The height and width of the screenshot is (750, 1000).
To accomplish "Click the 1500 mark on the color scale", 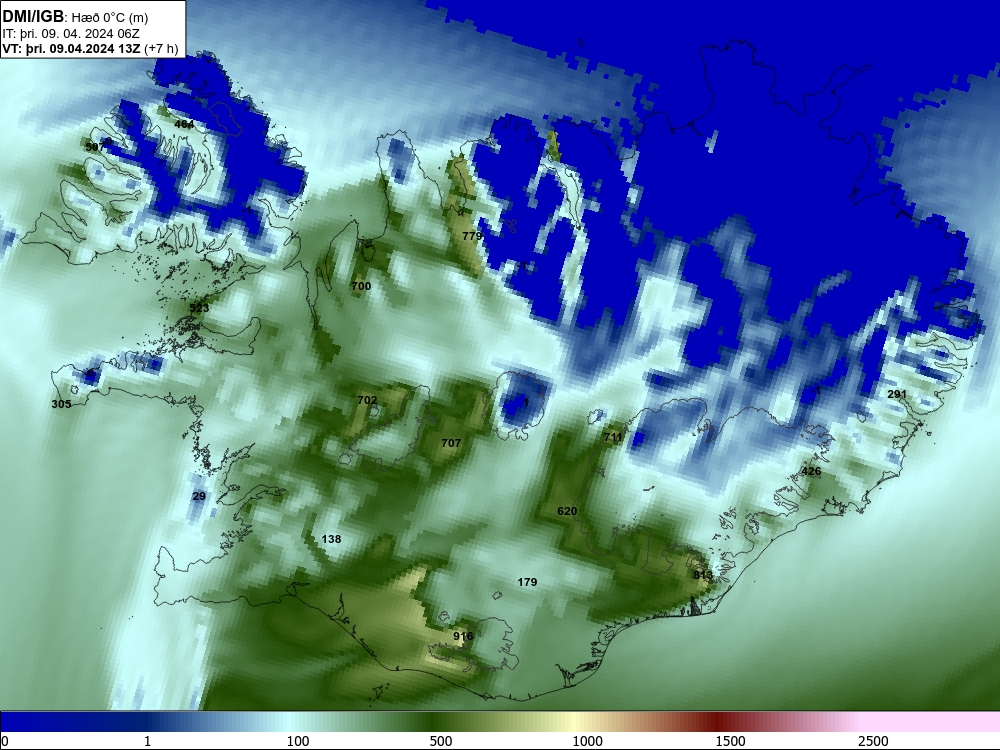I will (730, 741).
